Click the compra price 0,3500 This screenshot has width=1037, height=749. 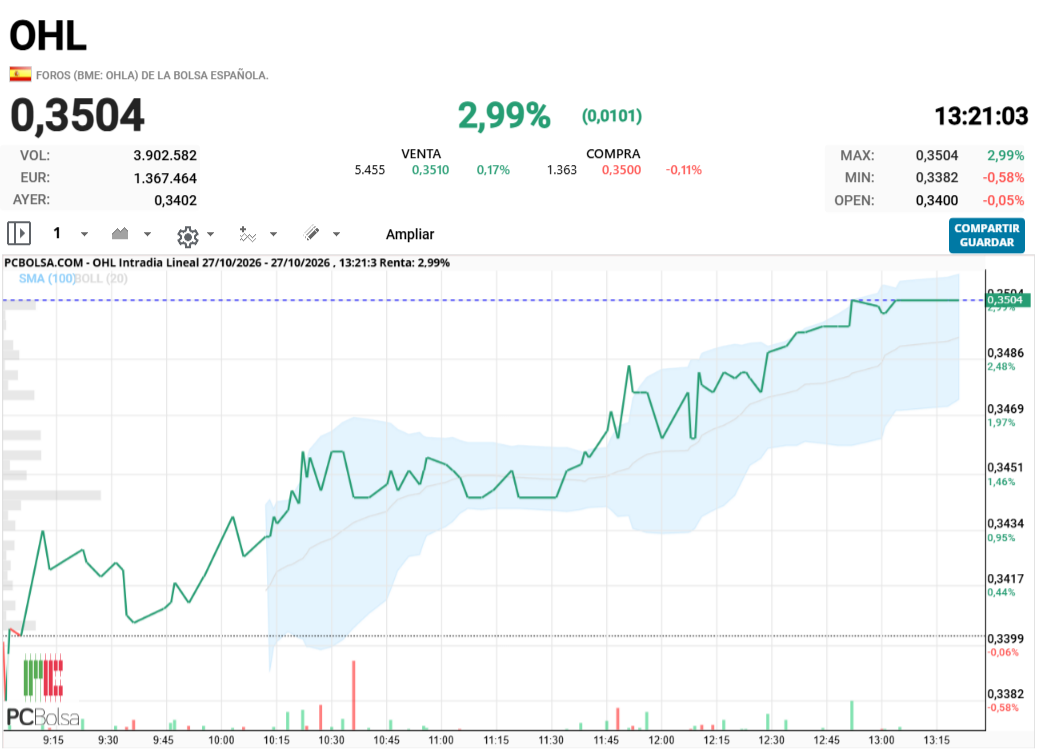621,170
